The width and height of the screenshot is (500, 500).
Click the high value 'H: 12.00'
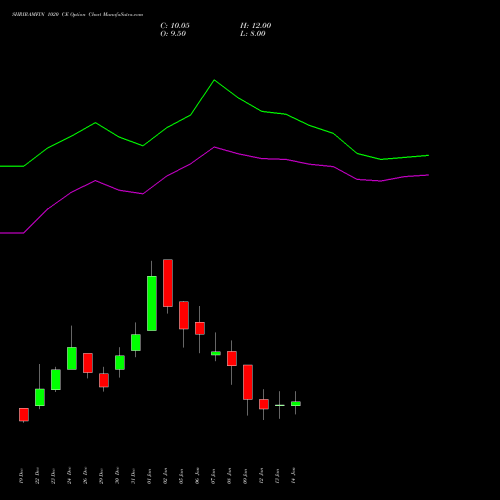click(255, 26)
